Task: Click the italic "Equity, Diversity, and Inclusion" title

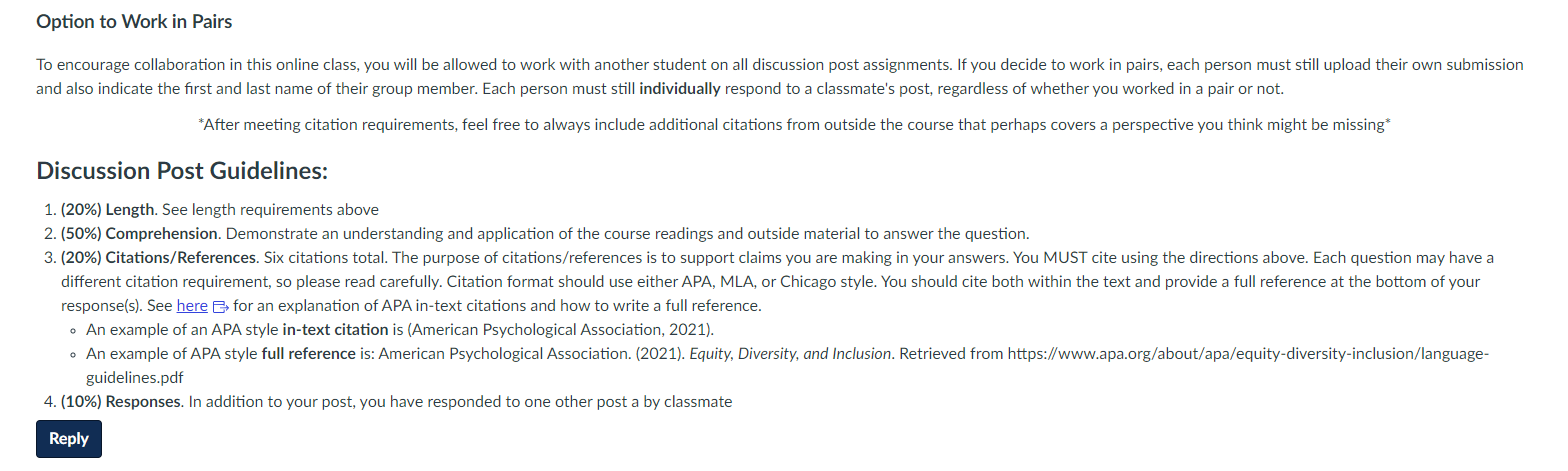Action: coord(788,354)
